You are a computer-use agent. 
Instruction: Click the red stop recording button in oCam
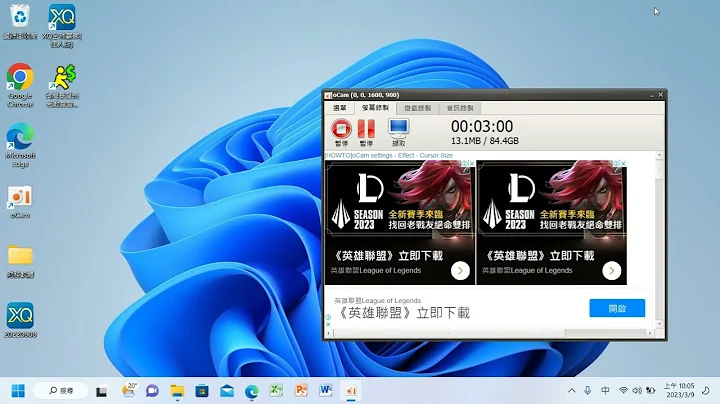pos(341,129)
